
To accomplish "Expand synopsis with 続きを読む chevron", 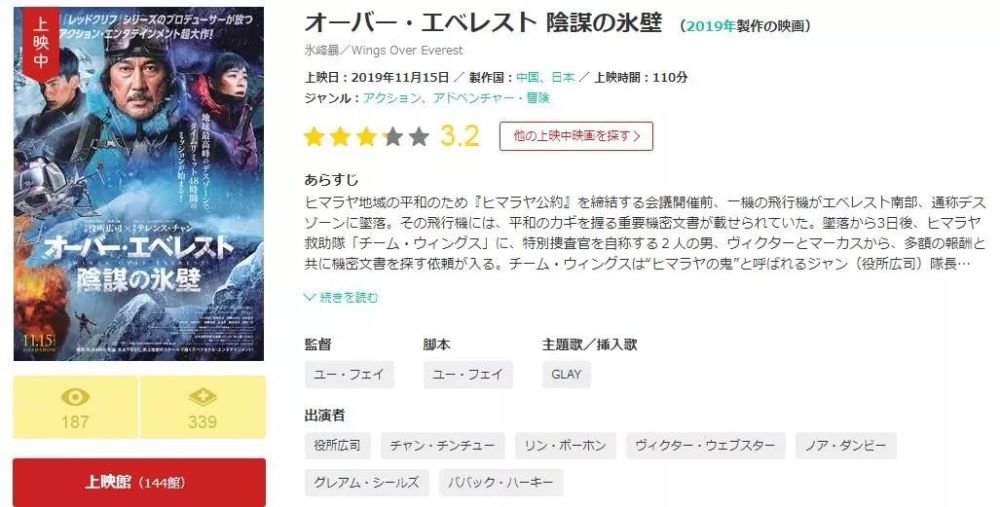I will point(342,297).
